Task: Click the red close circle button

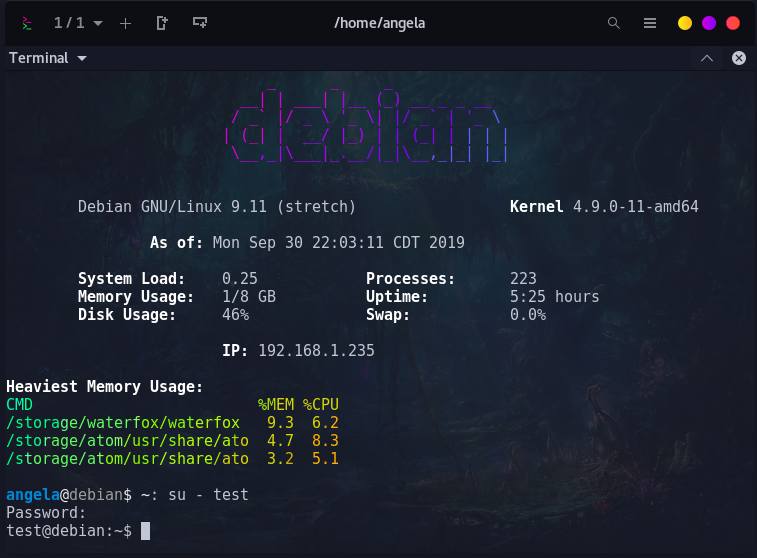Action: tap(733, 23)
